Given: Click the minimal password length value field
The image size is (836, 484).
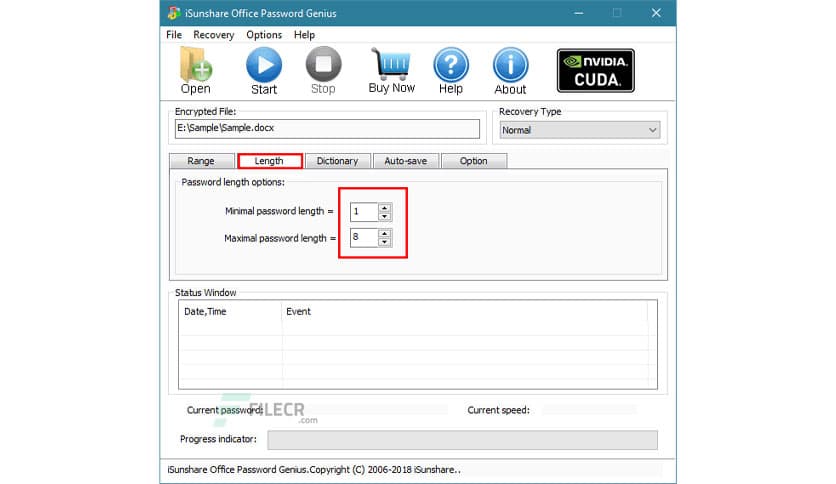Looking at the screenshot, I should pyautogui.click(x=364, y=212).
